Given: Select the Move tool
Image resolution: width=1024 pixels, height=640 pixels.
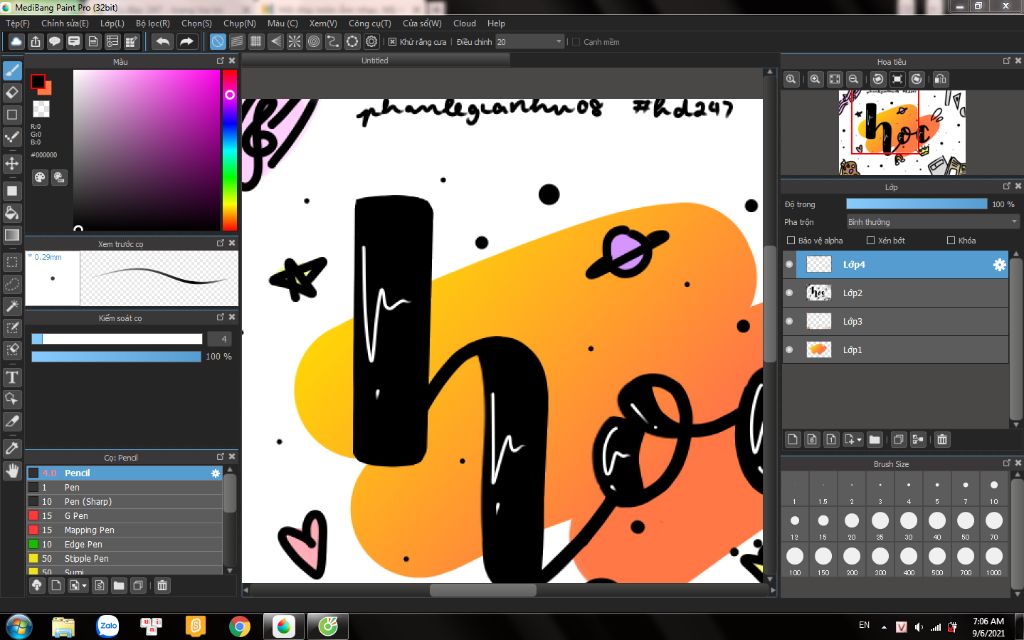Looking at the screenshot, I should tap(12, 163).
